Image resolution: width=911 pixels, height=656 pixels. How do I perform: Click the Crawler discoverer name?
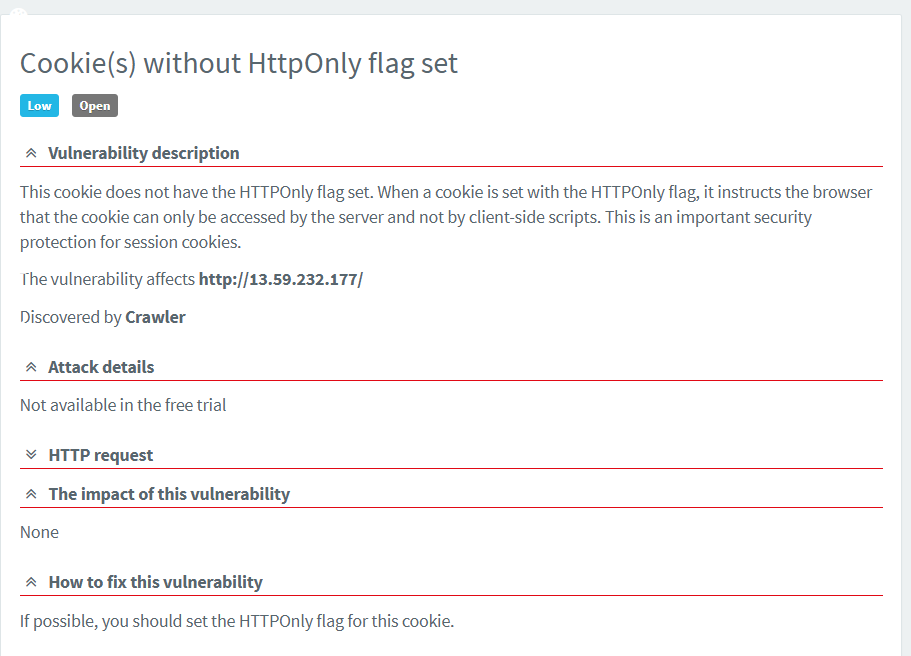[x=155, y=317]
